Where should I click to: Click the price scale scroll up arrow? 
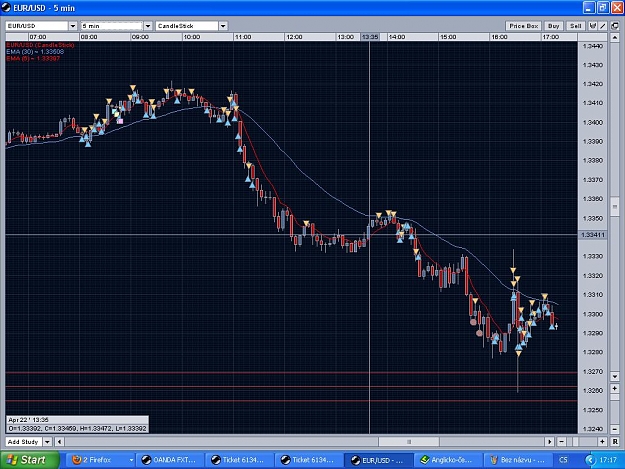614,38
